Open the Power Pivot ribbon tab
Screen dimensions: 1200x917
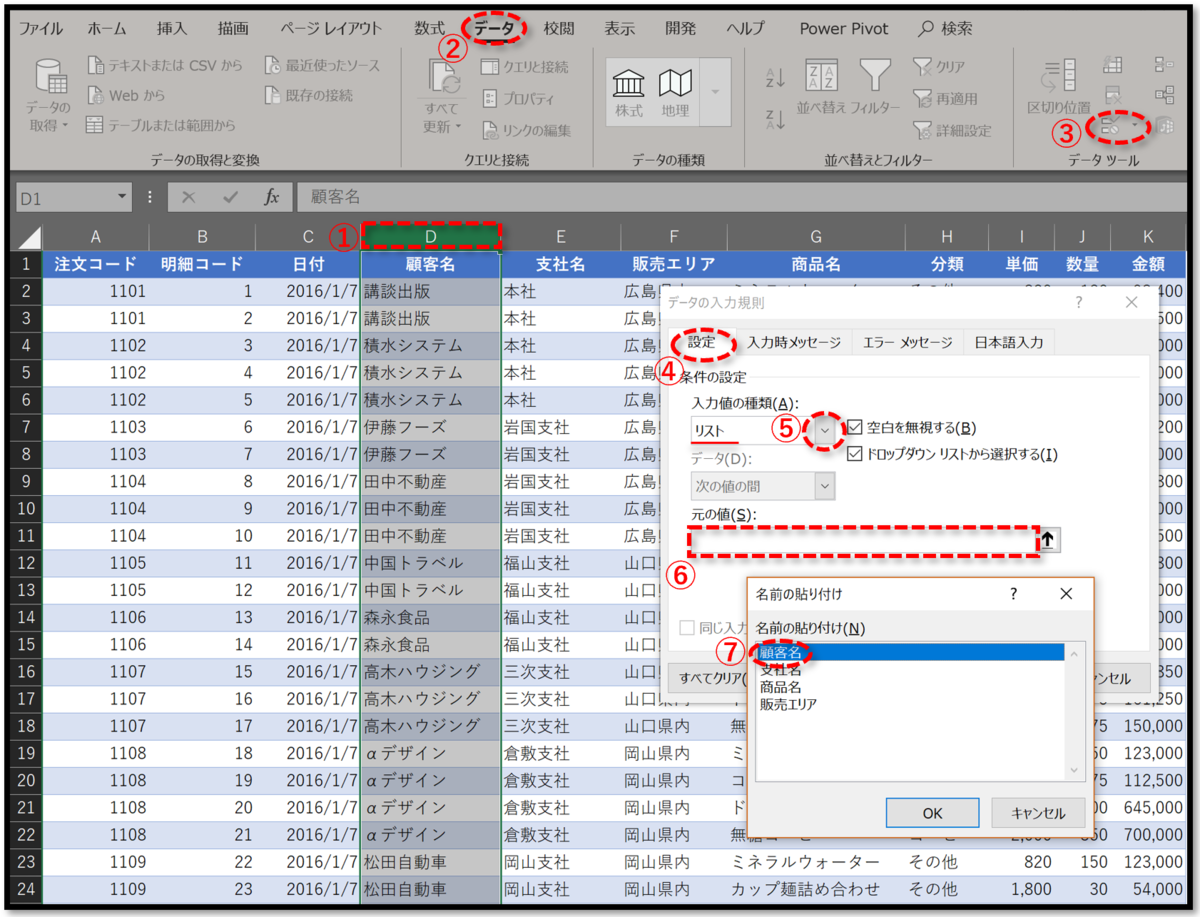(843, 28)
